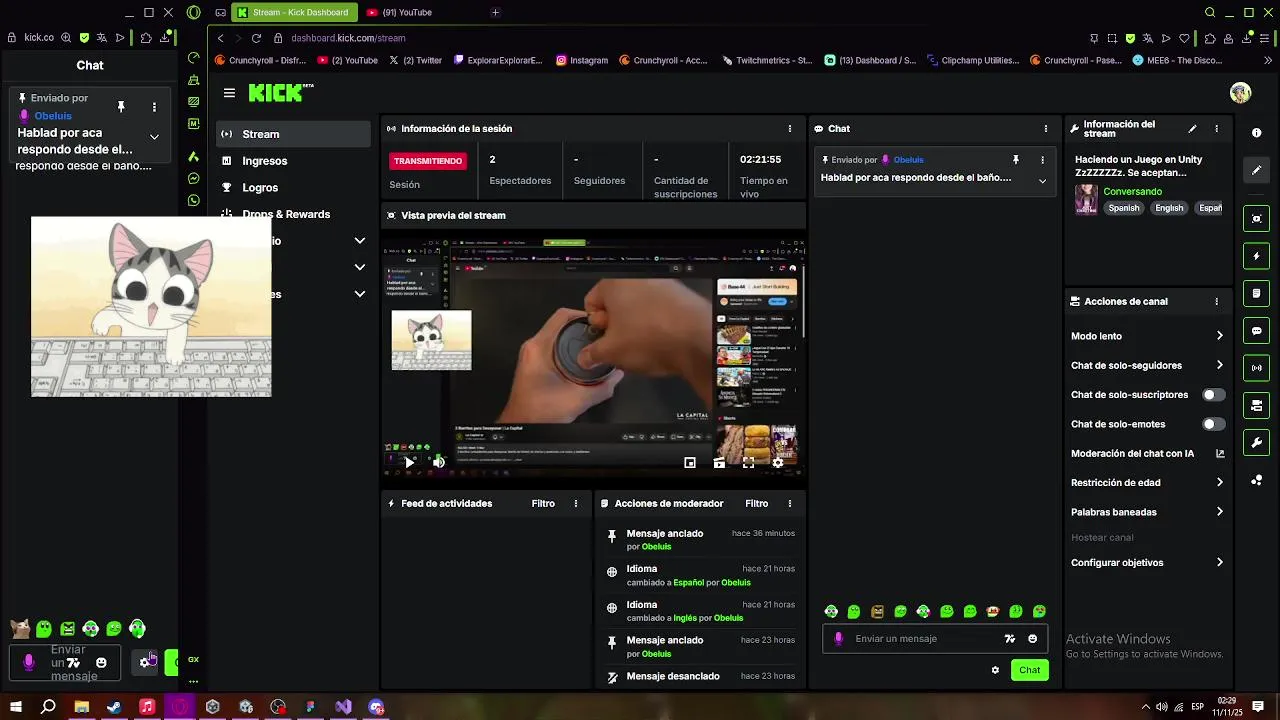Select pencil edit tool in right rail

(1257, 170)
